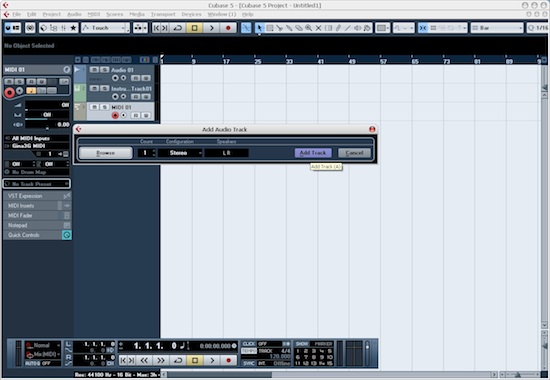Screen dimensions: 550x380
Task: Select the Range Selection tool
Action: click(x=269, y=28)
